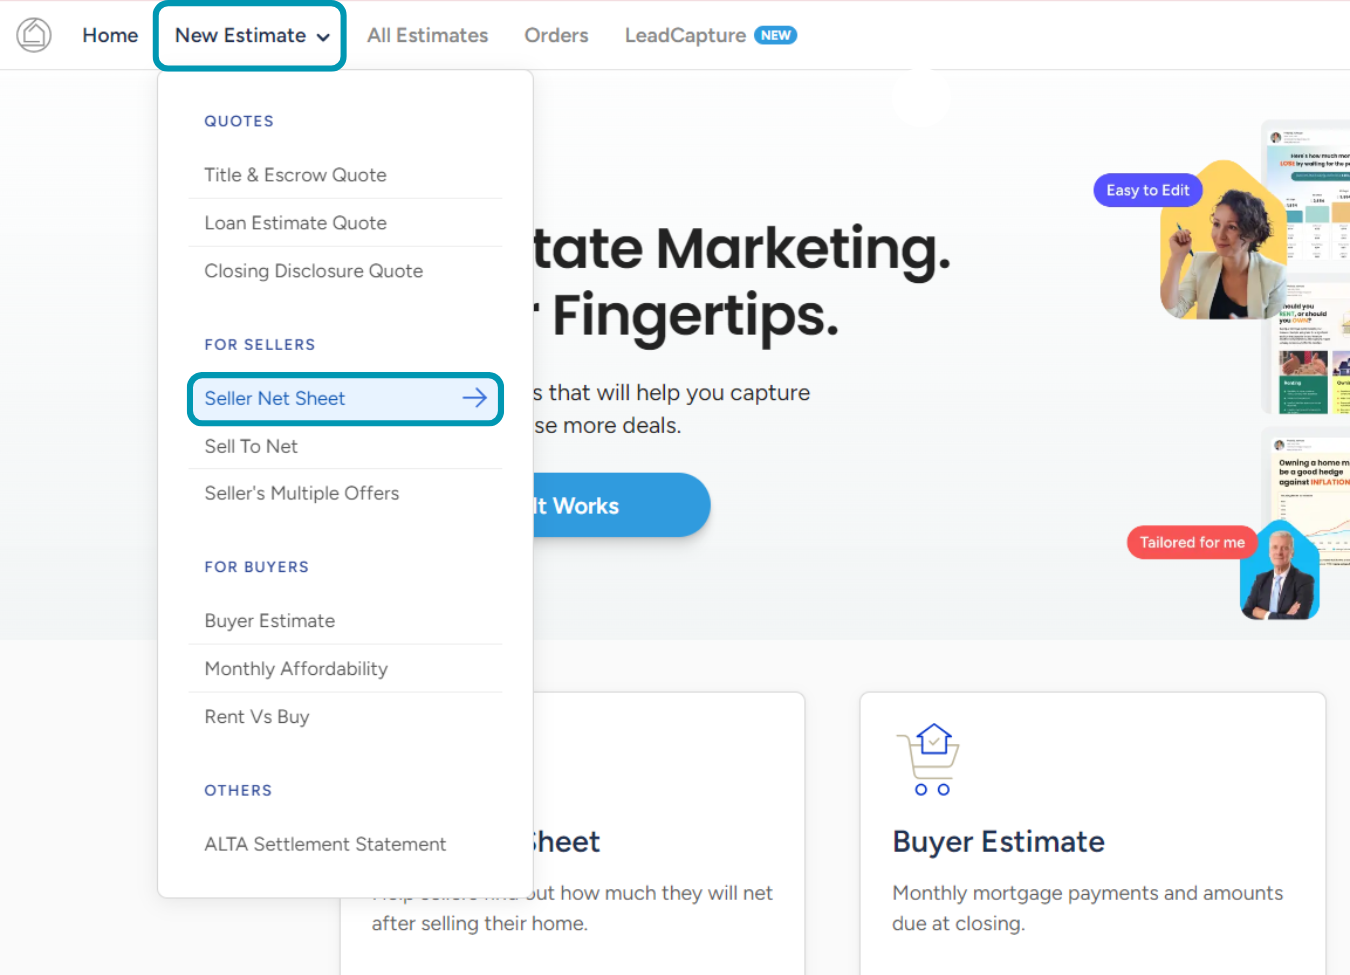Open the Orders nav item

pyautogui.click(x=556, y=35)
